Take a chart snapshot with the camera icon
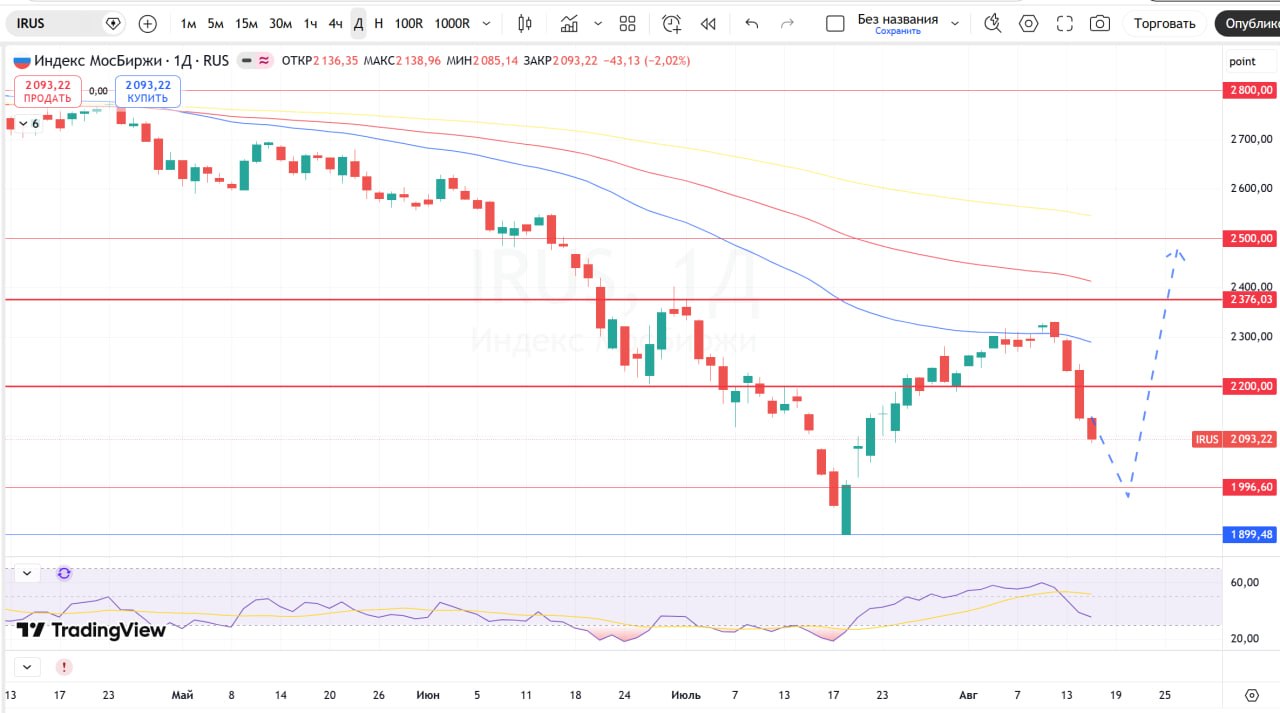This screenshot has height=713, width=1280. [1100, 23]
